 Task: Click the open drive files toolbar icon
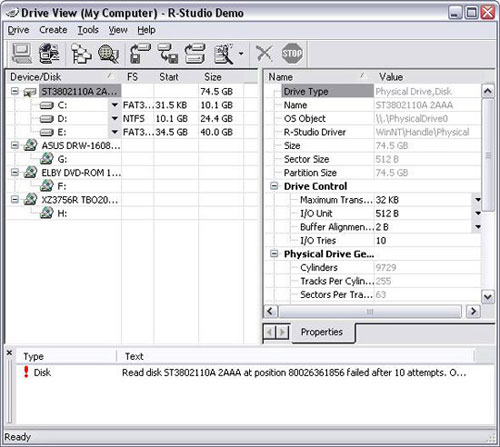pos(81,53)
